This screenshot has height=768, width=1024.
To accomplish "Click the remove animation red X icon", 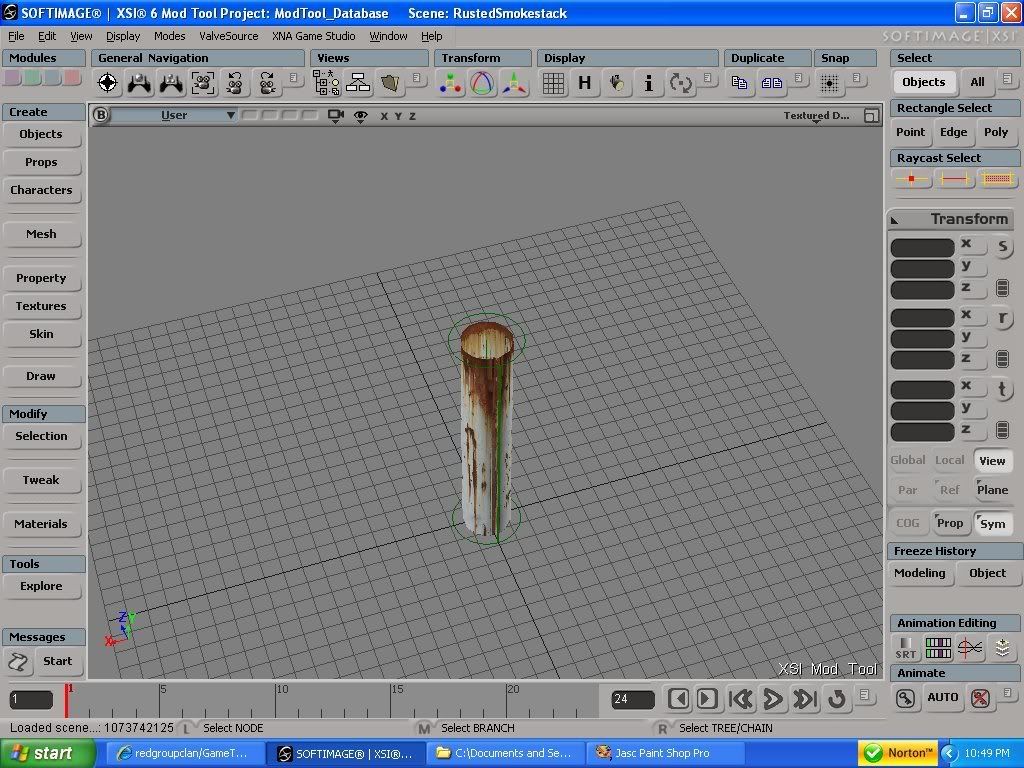I will coord(980,698).
